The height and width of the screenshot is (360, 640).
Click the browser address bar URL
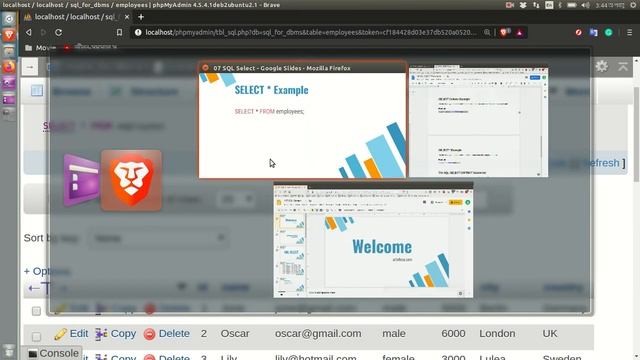(x=311, y=32)
